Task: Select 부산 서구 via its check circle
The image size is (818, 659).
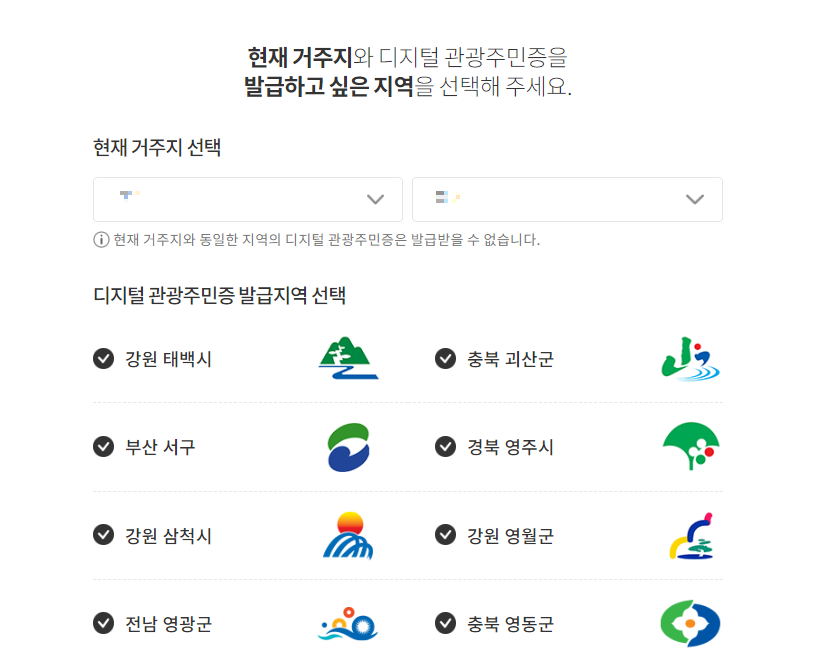Action: click(x=103, y=447)
